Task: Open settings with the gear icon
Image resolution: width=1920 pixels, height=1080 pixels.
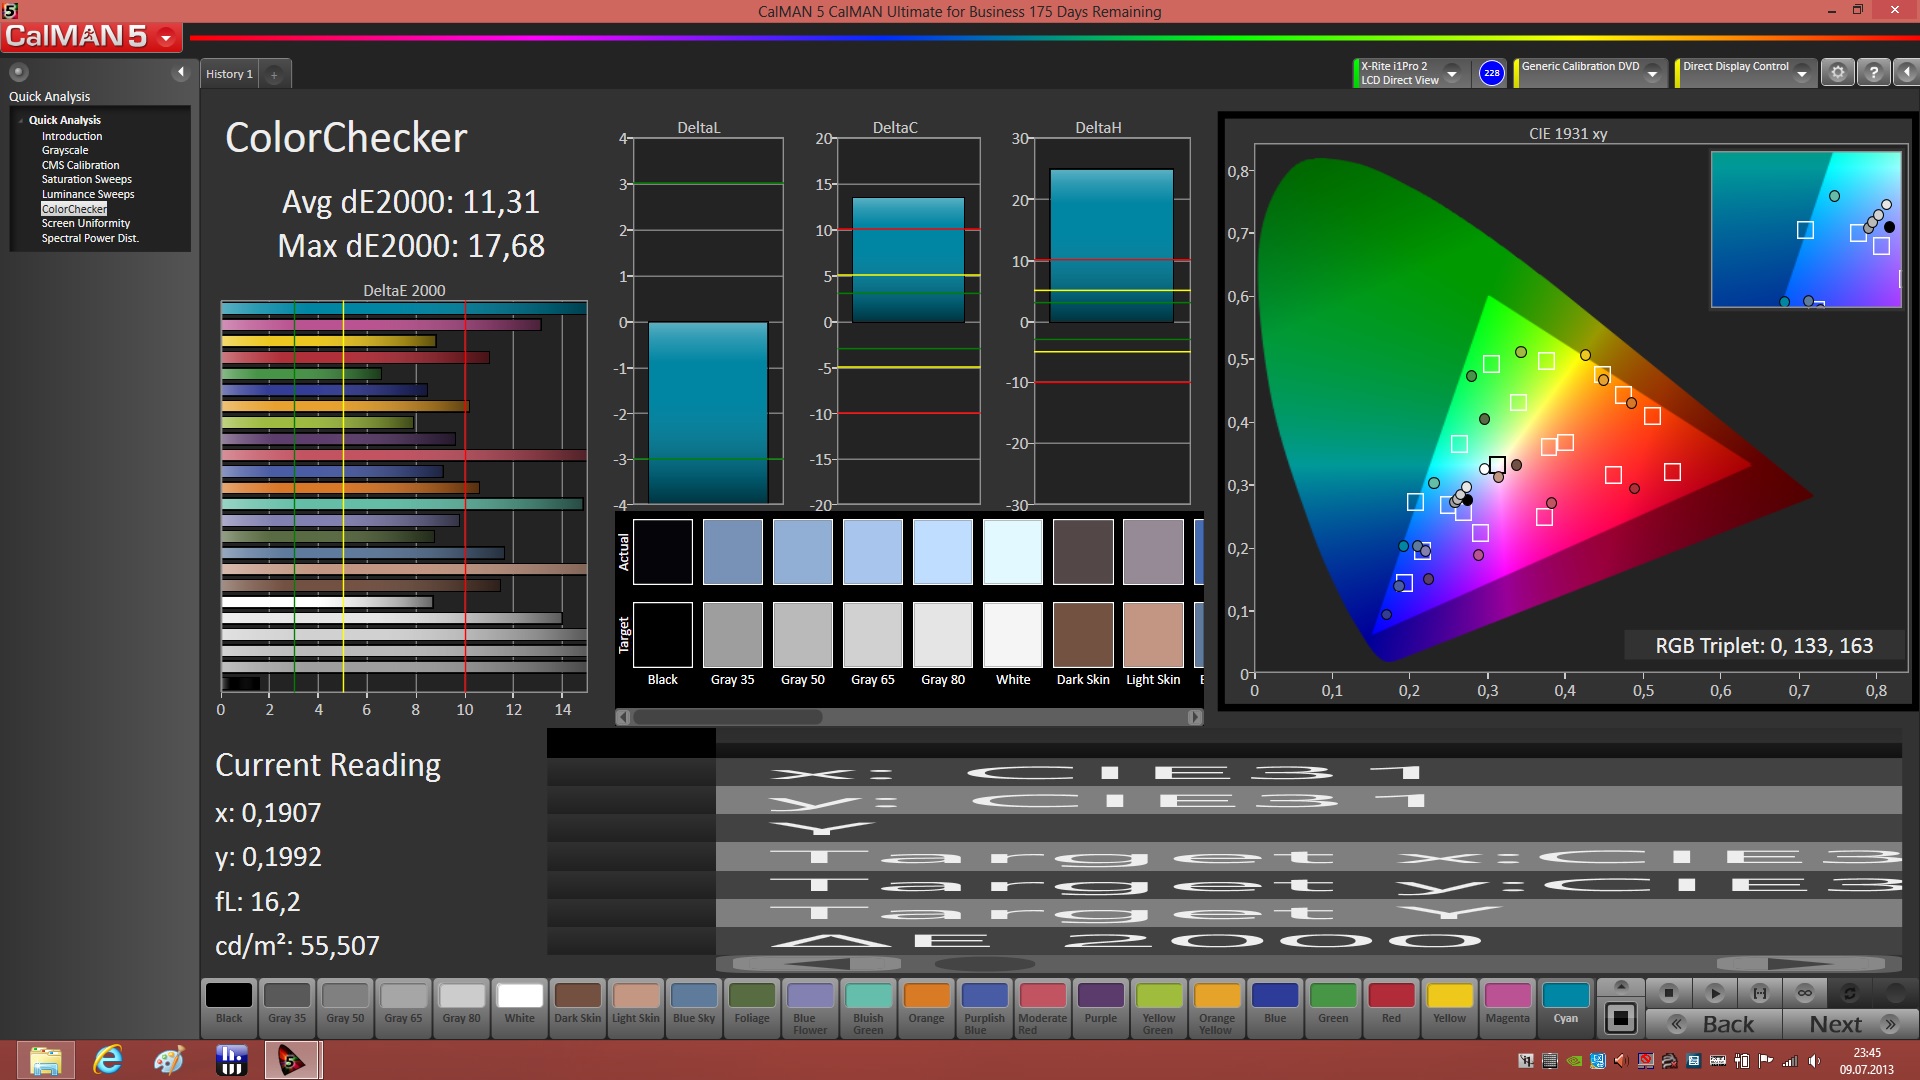Action: (1837, 73)
